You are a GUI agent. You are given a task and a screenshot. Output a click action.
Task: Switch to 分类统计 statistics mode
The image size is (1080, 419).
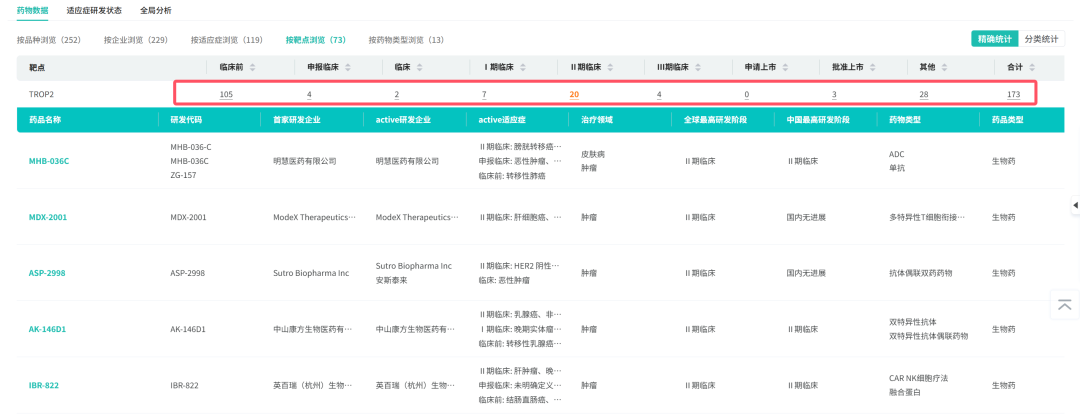pyautogui.click(x=1041, y=39)
